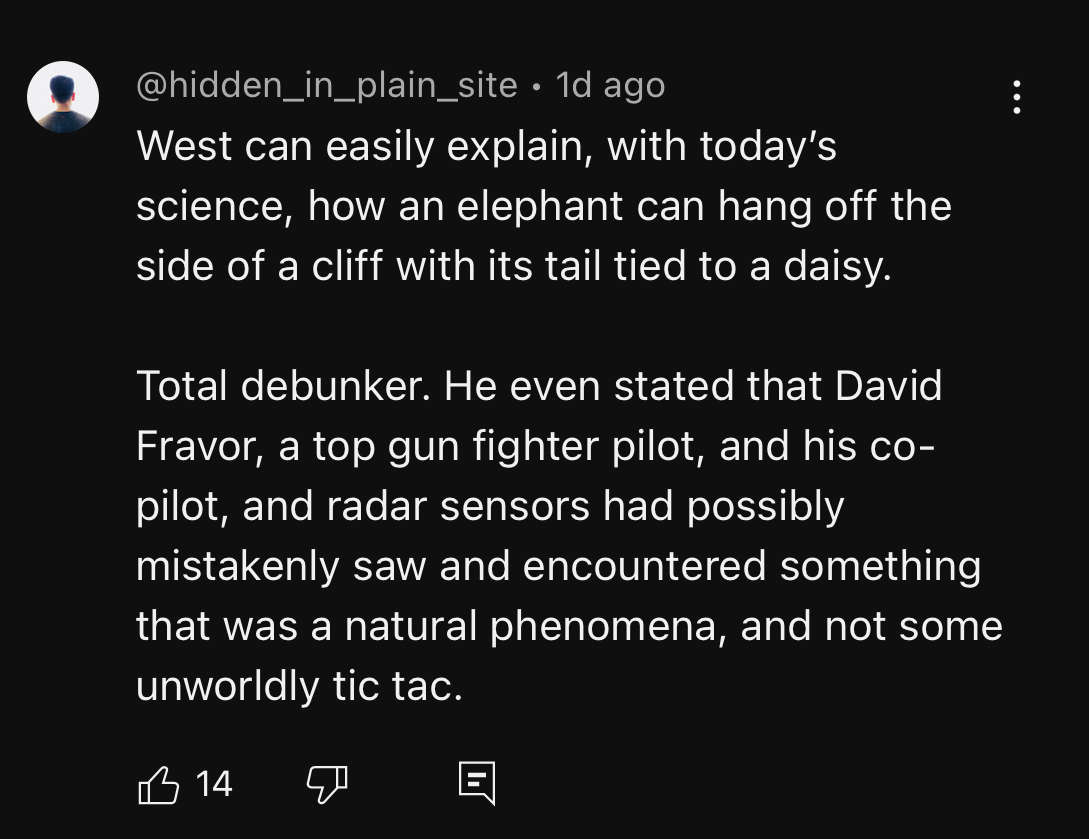Viewport: 1089px width, 839px height.
Task: Click the "1d ago" timestamp
Action: (x=610, y=86)
